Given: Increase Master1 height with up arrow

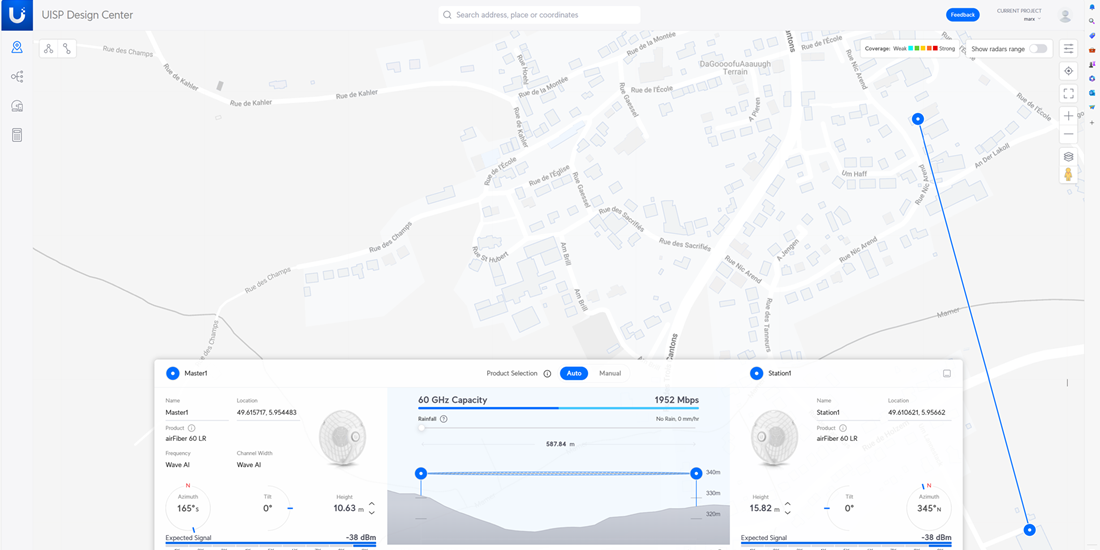Looking at the screenshot, I should (x=372, y=504).
